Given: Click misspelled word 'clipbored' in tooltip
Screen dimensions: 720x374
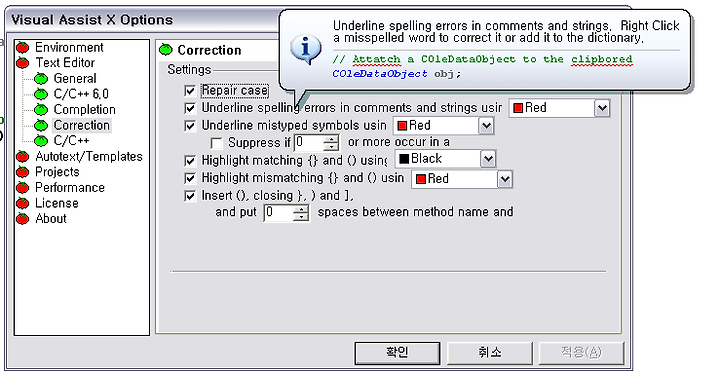Looking at the screenshot, I should tap(602, 60).
